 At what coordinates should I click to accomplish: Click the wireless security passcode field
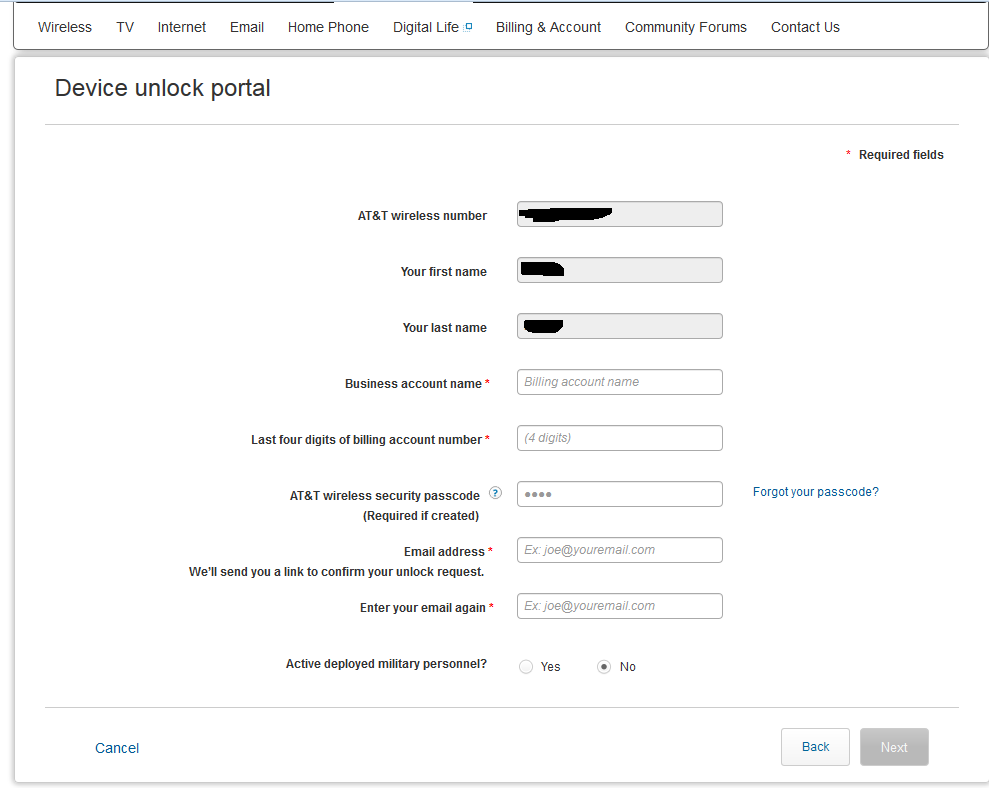click(619, 494)
